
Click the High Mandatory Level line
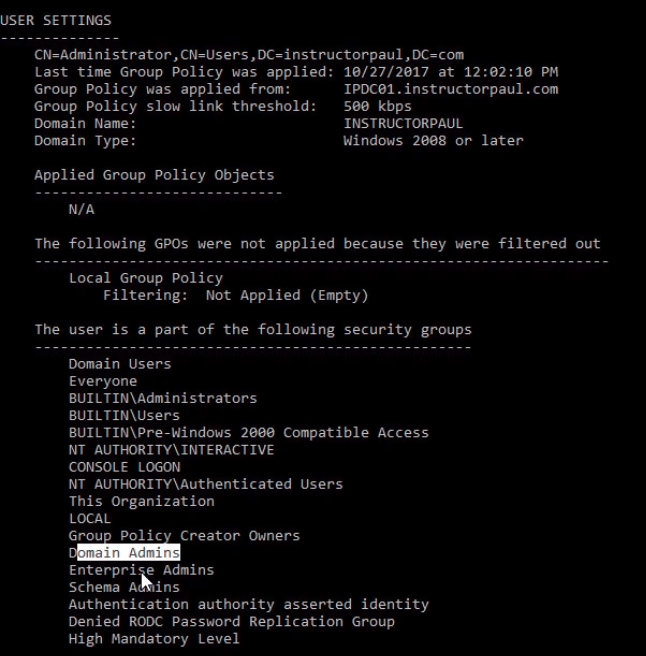(154, 638)
